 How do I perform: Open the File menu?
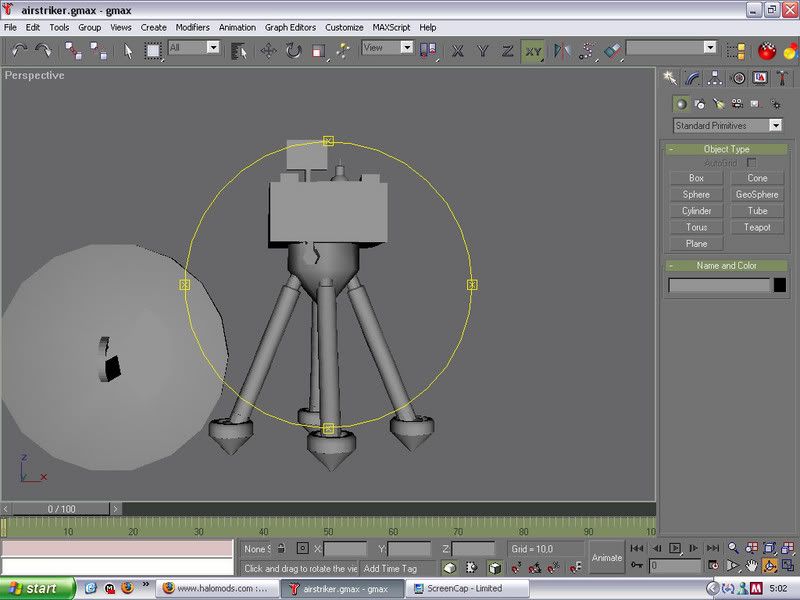(x=10, y=28)
